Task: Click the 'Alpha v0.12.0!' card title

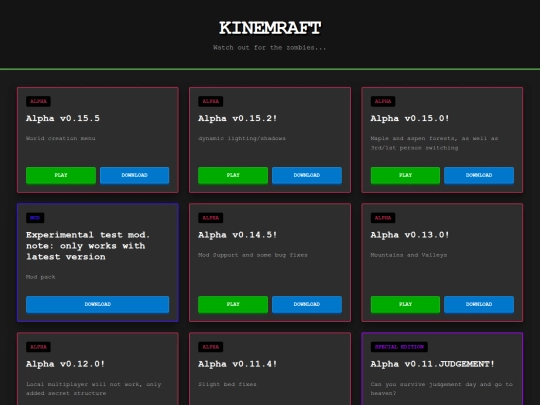Action: point(65,364)
